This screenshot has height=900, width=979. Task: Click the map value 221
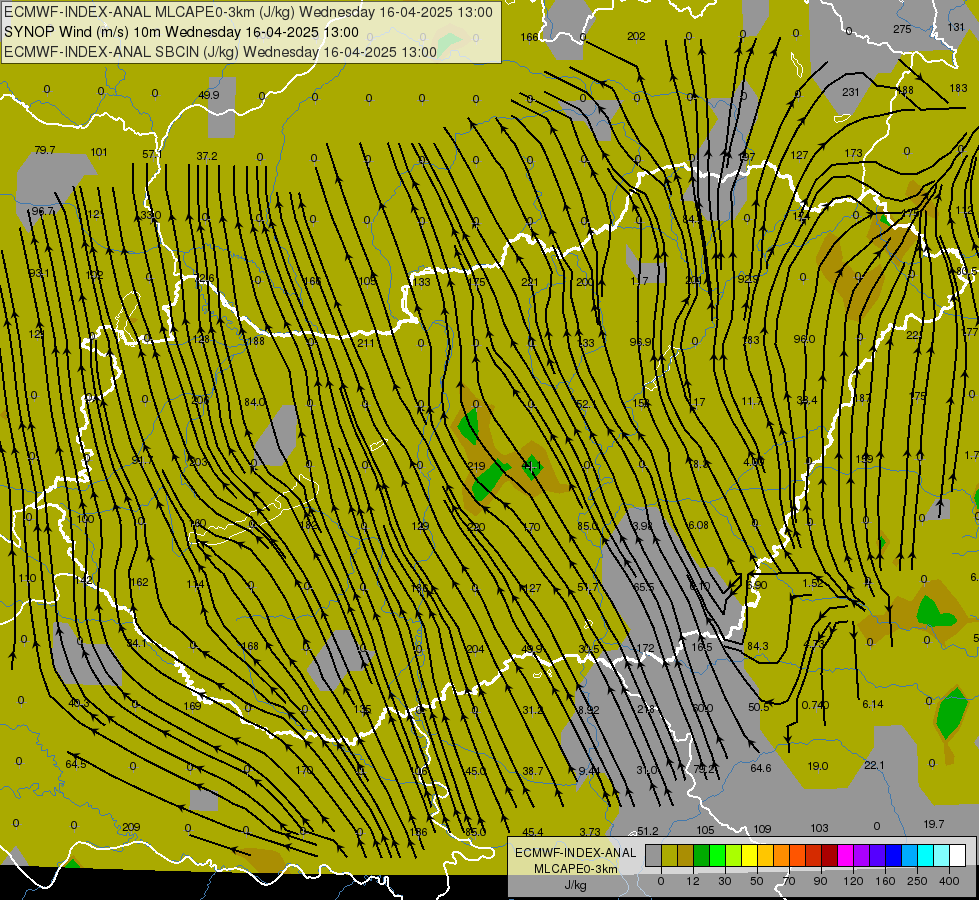point(529,282)
